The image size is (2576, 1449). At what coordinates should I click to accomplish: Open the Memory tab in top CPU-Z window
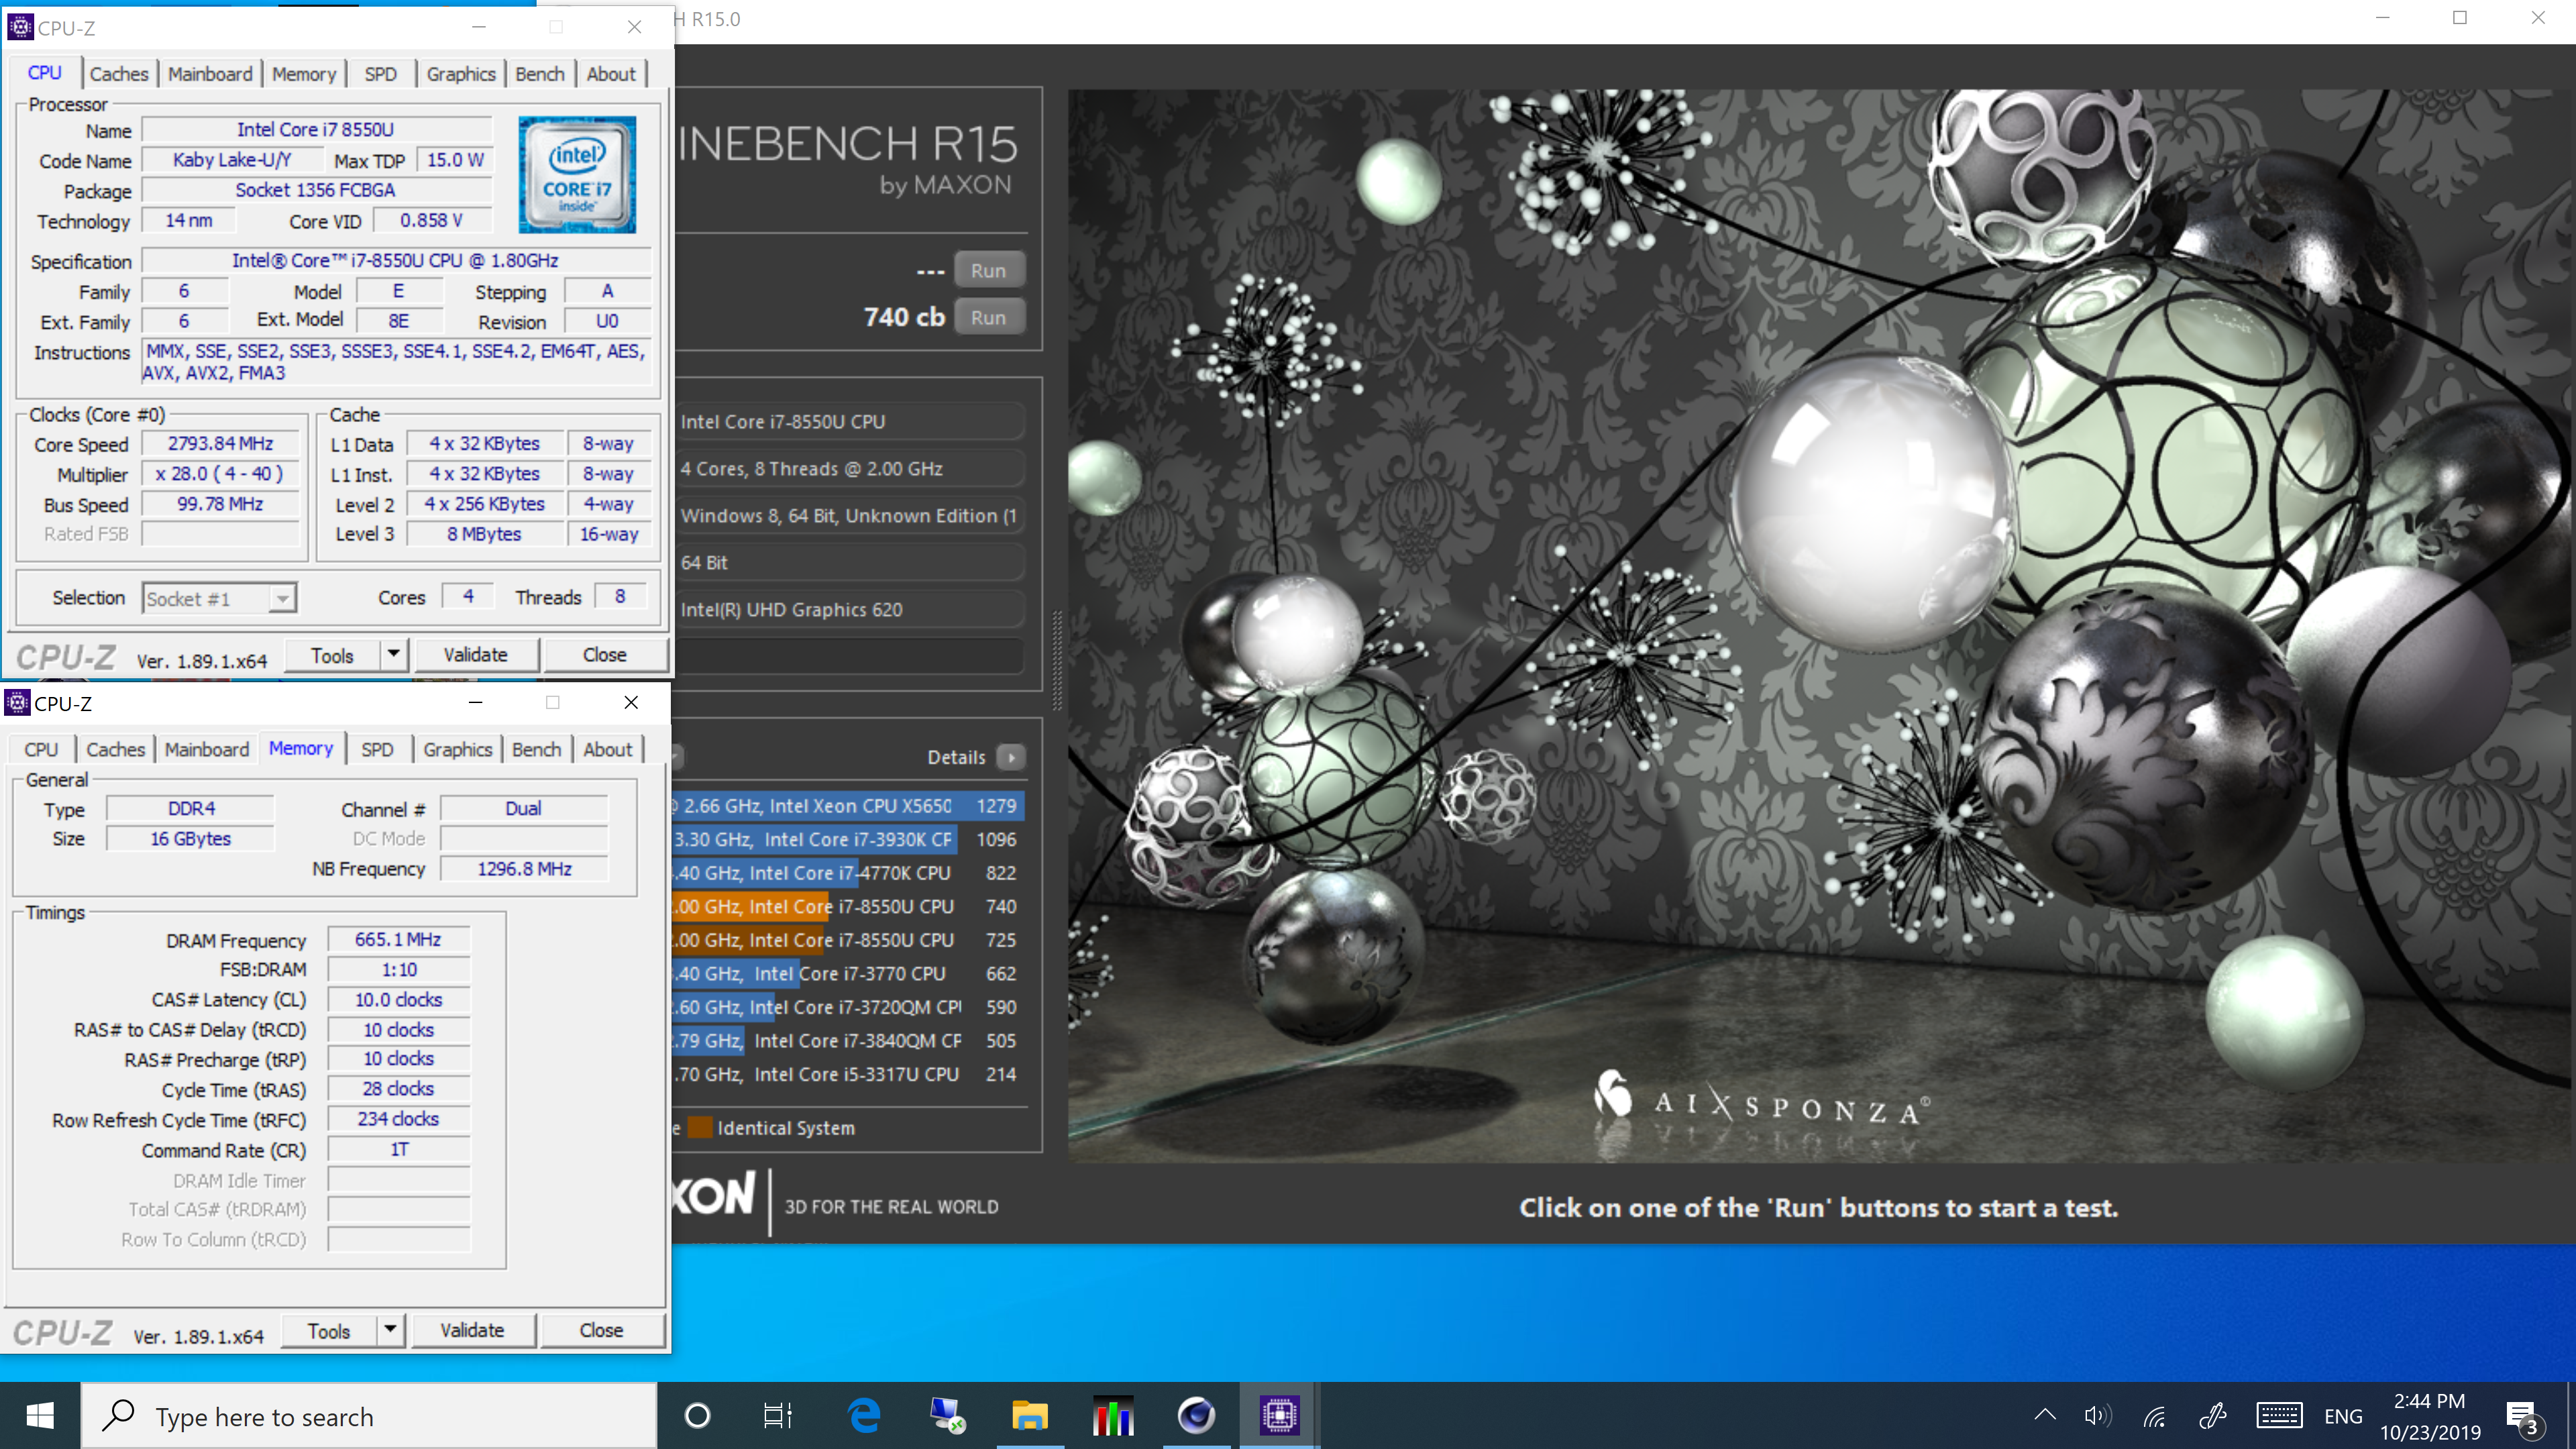304,74
